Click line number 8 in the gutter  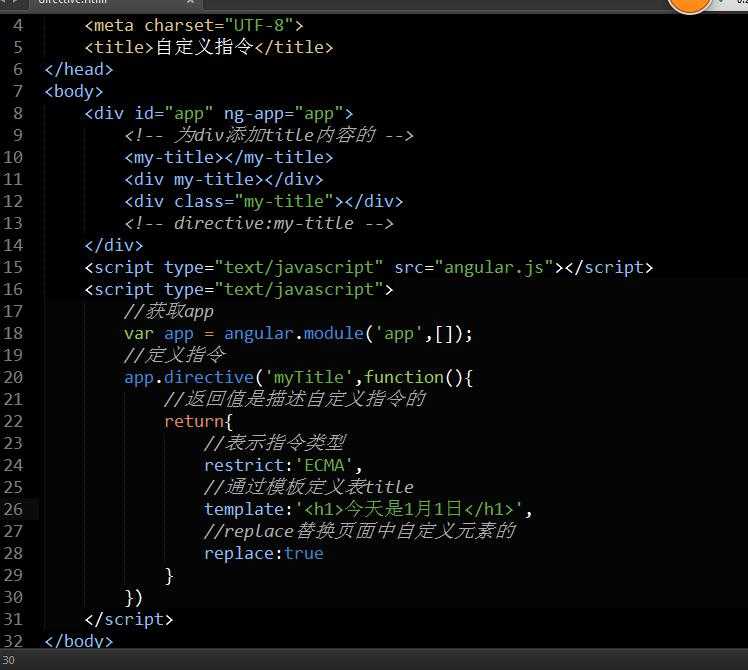[x=18, y=114]
